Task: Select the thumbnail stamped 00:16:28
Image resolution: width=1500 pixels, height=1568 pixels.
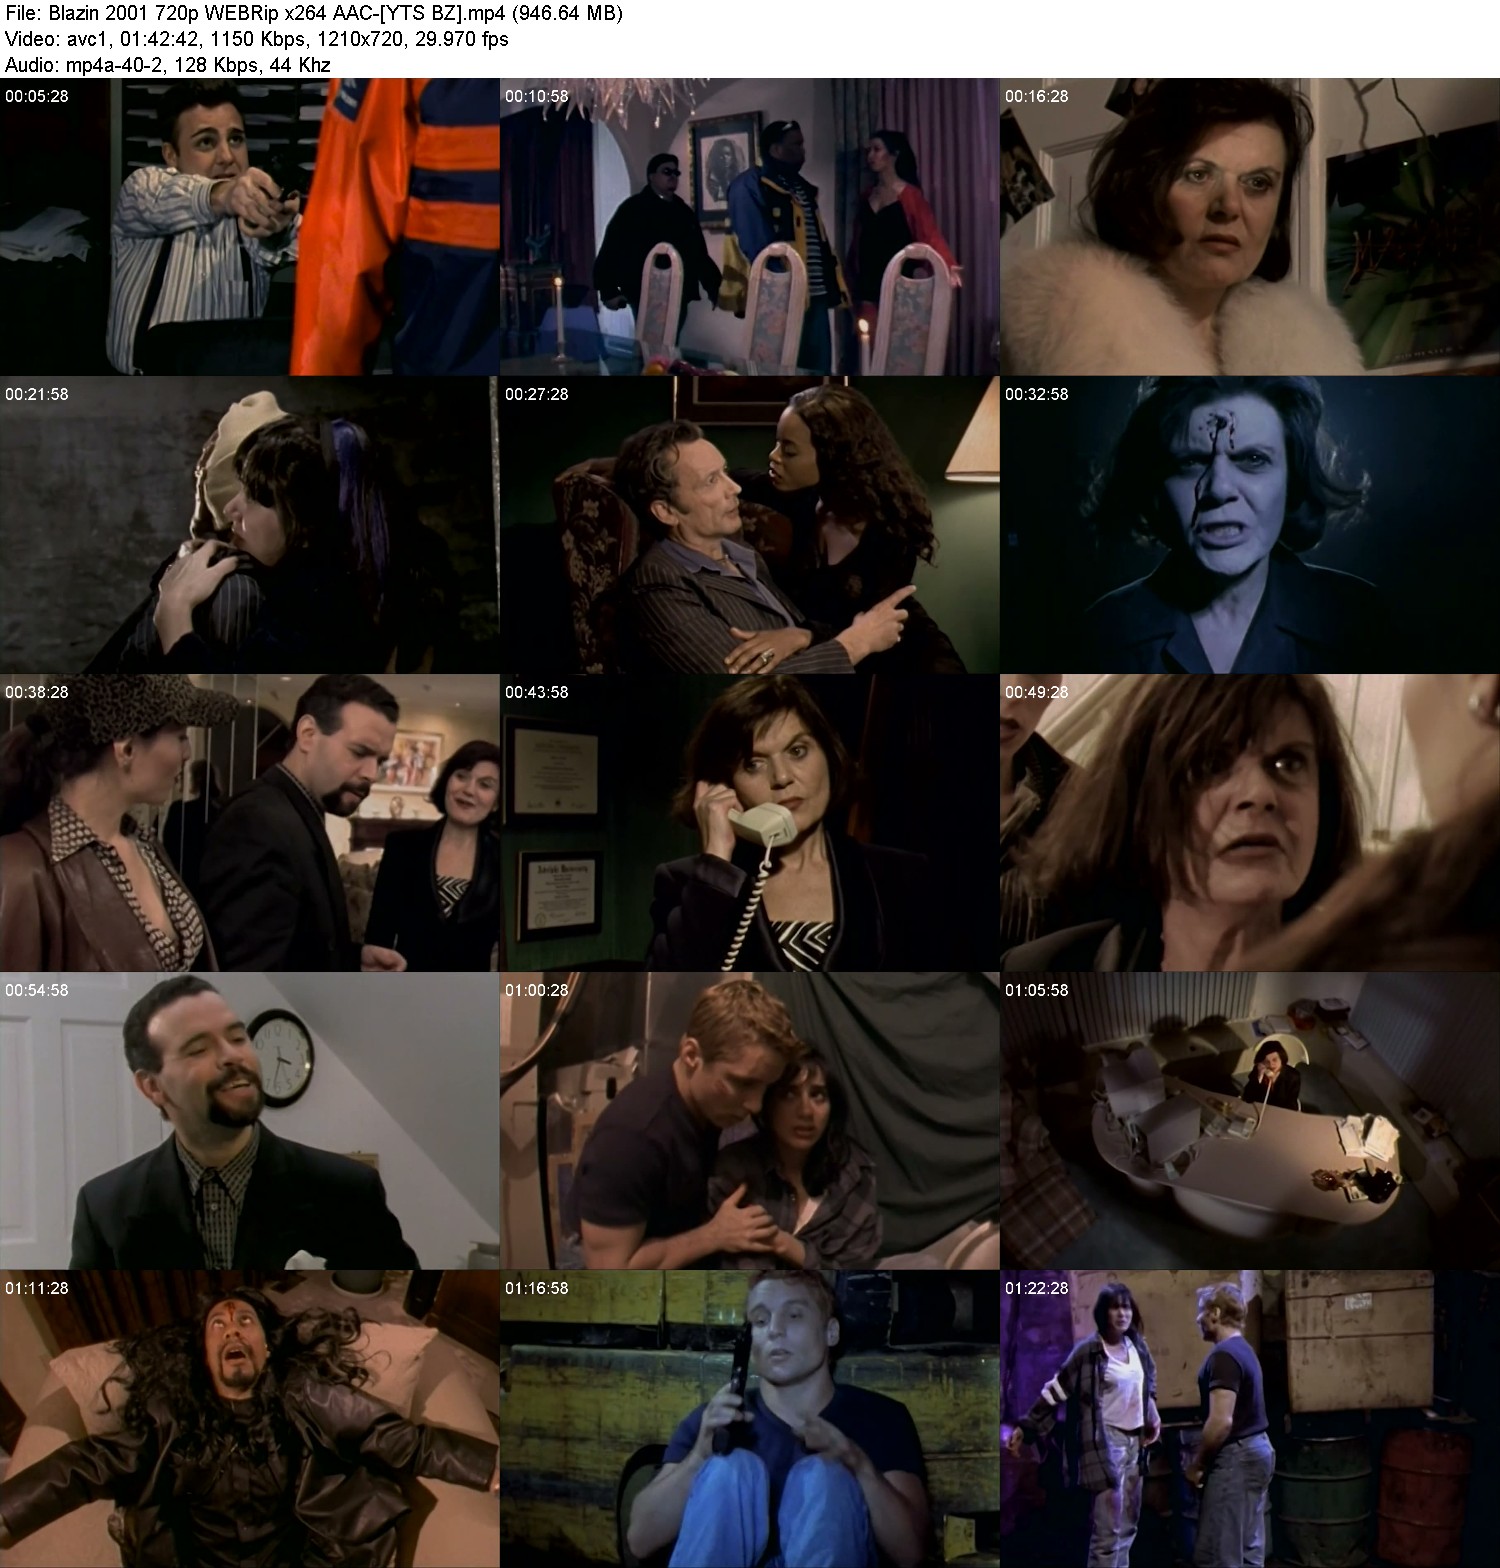Action: 1250,227
